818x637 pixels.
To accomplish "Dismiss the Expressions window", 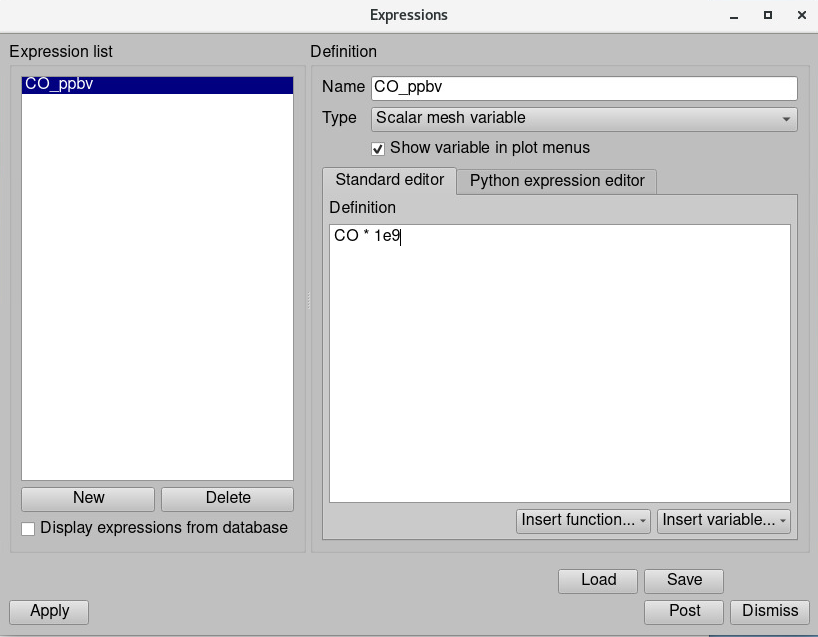I will point(770,611).
